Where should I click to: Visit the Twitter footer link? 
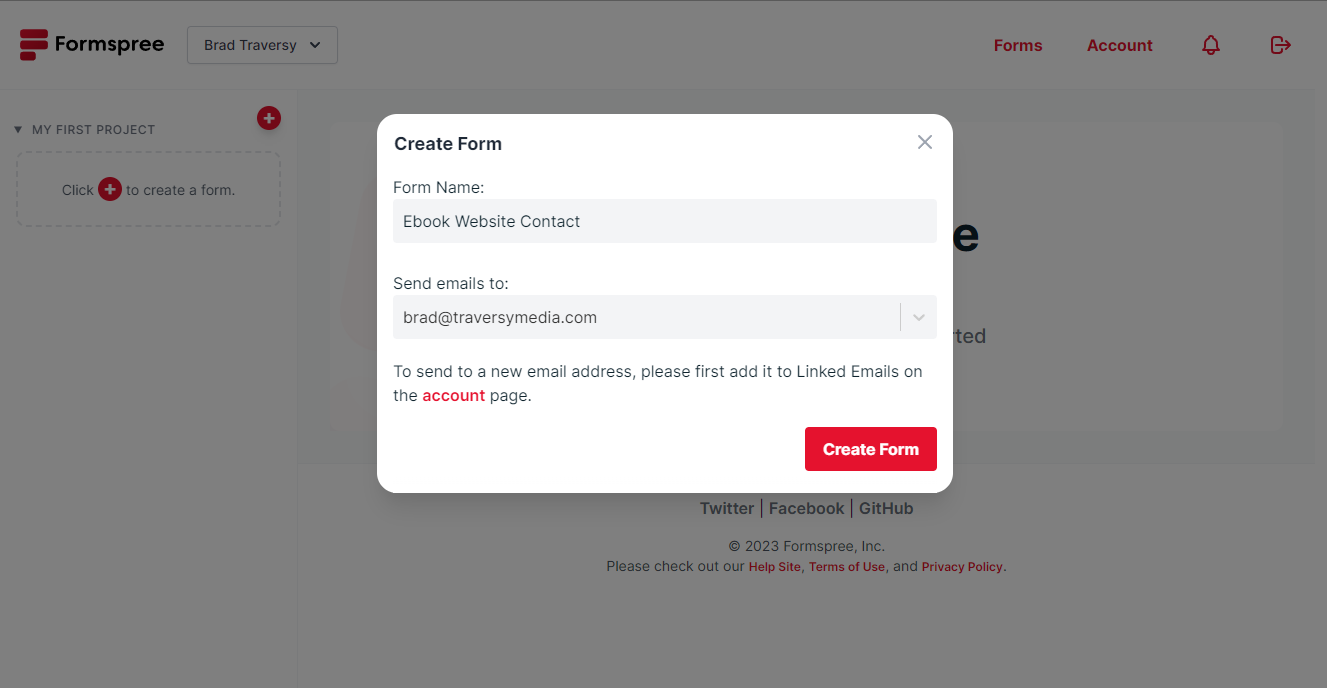[727, 508]
